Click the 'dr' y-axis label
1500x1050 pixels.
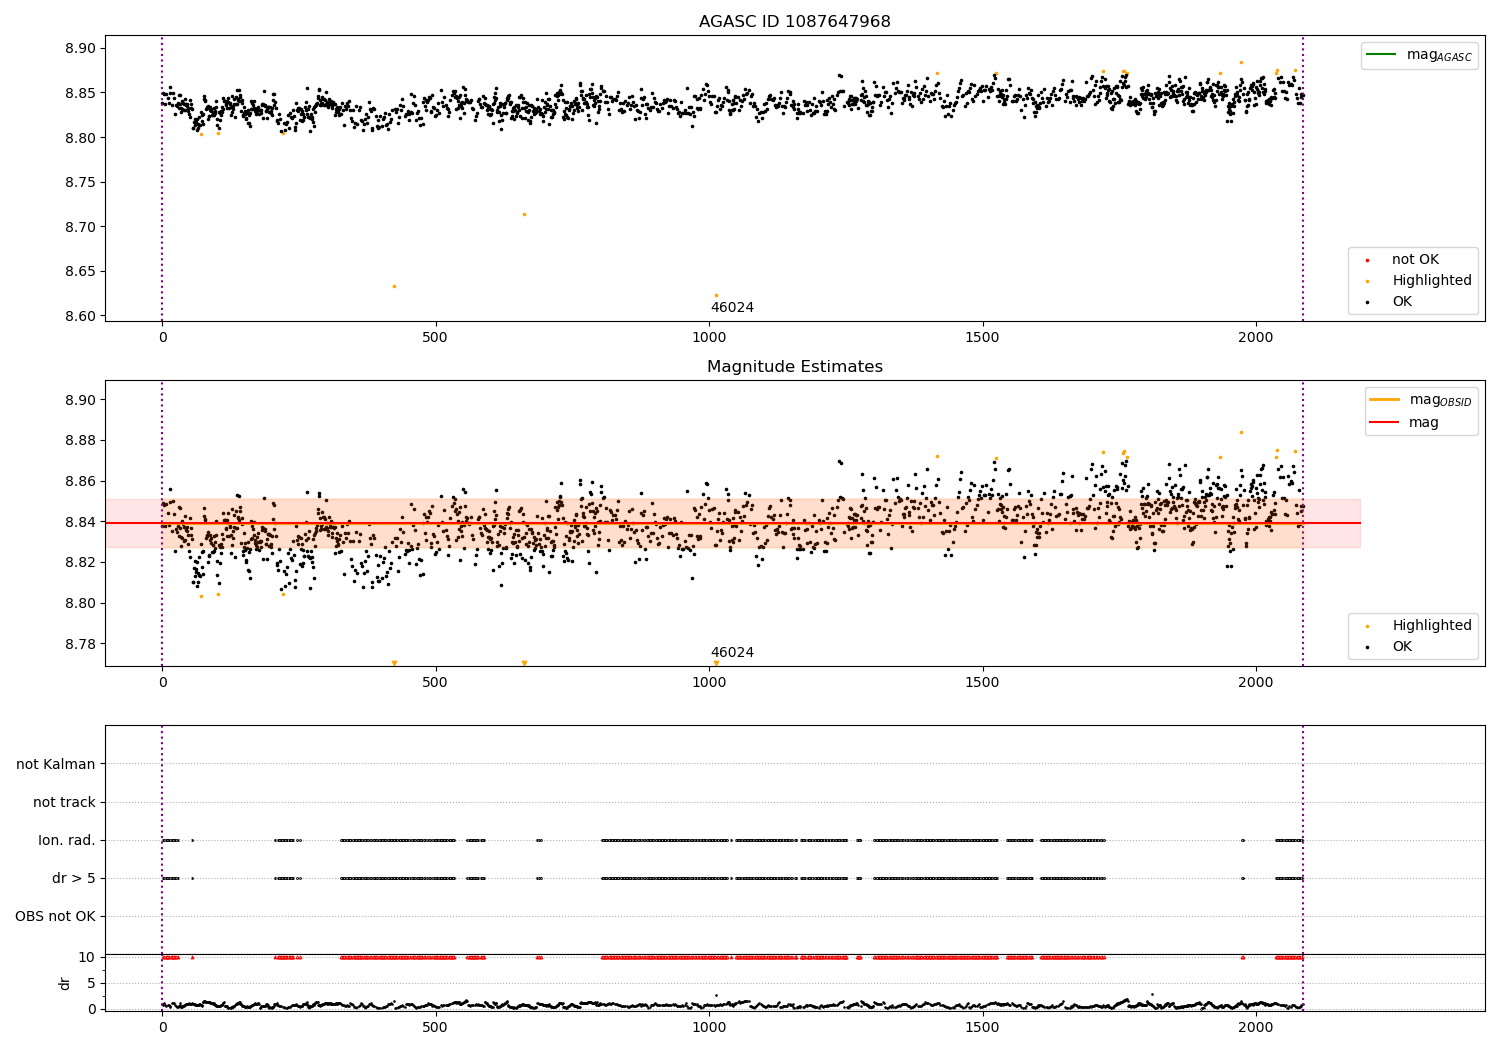pyautogui.click(x=65, y=983)
